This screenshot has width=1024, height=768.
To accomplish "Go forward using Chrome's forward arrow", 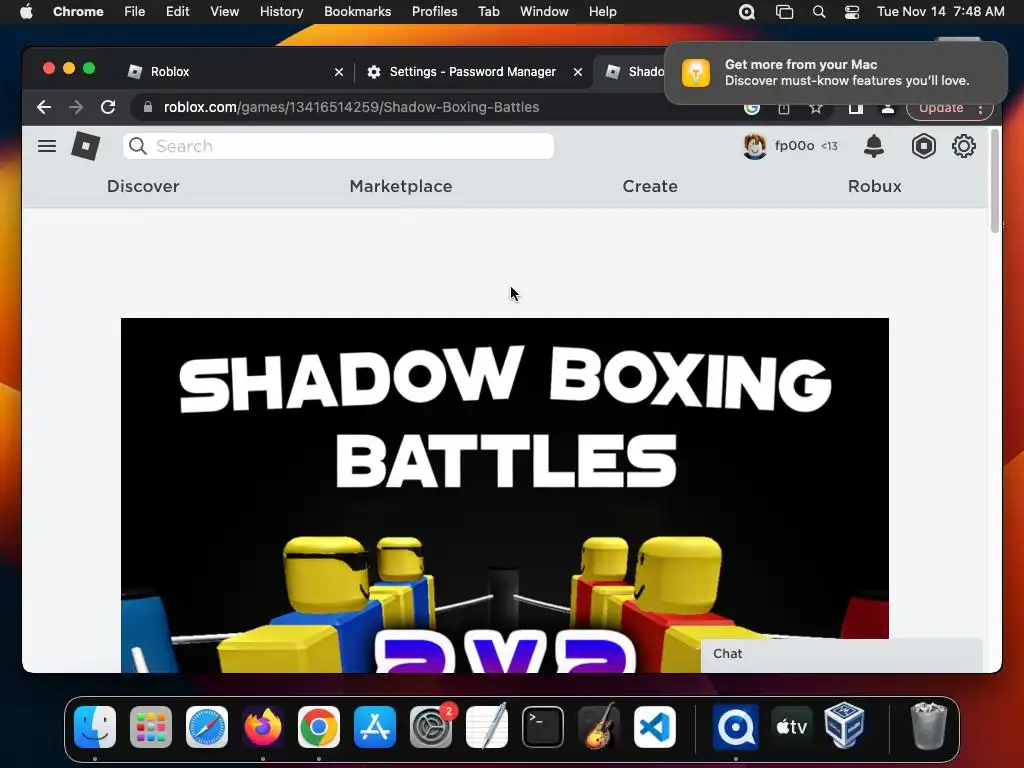I will [76, 107].
